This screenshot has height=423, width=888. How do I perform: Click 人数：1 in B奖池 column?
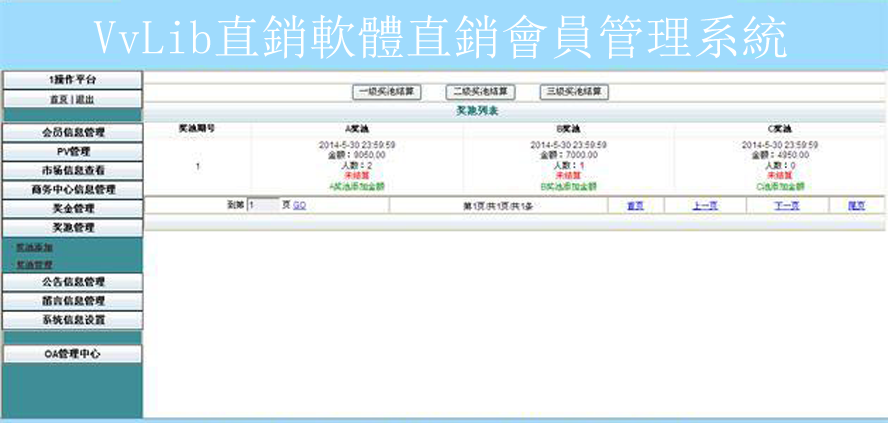coord(569,165)
